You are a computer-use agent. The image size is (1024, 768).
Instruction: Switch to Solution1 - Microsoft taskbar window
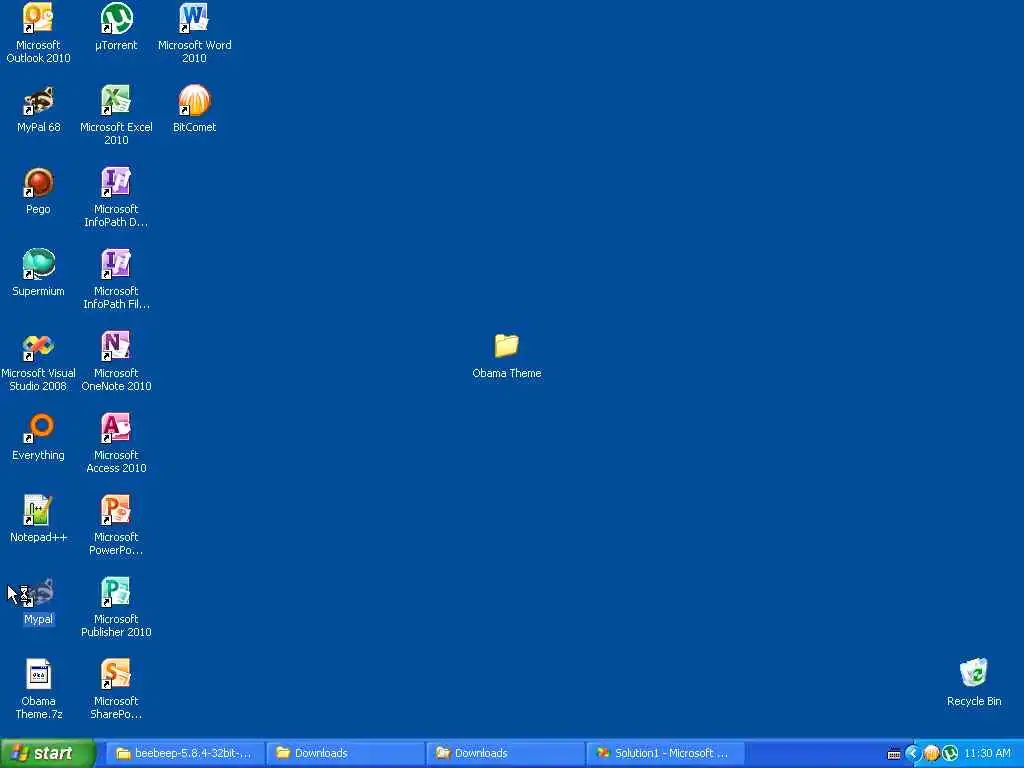(x=666, y=754)
